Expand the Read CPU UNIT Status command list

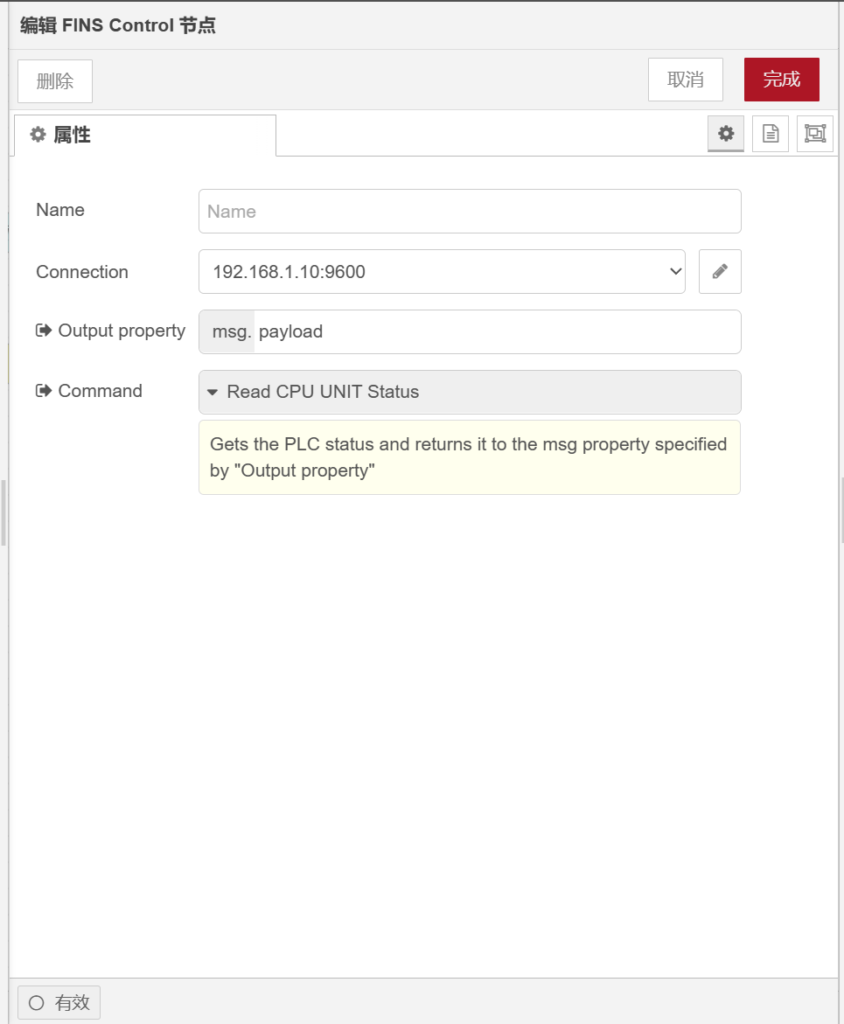pos(469,392)
